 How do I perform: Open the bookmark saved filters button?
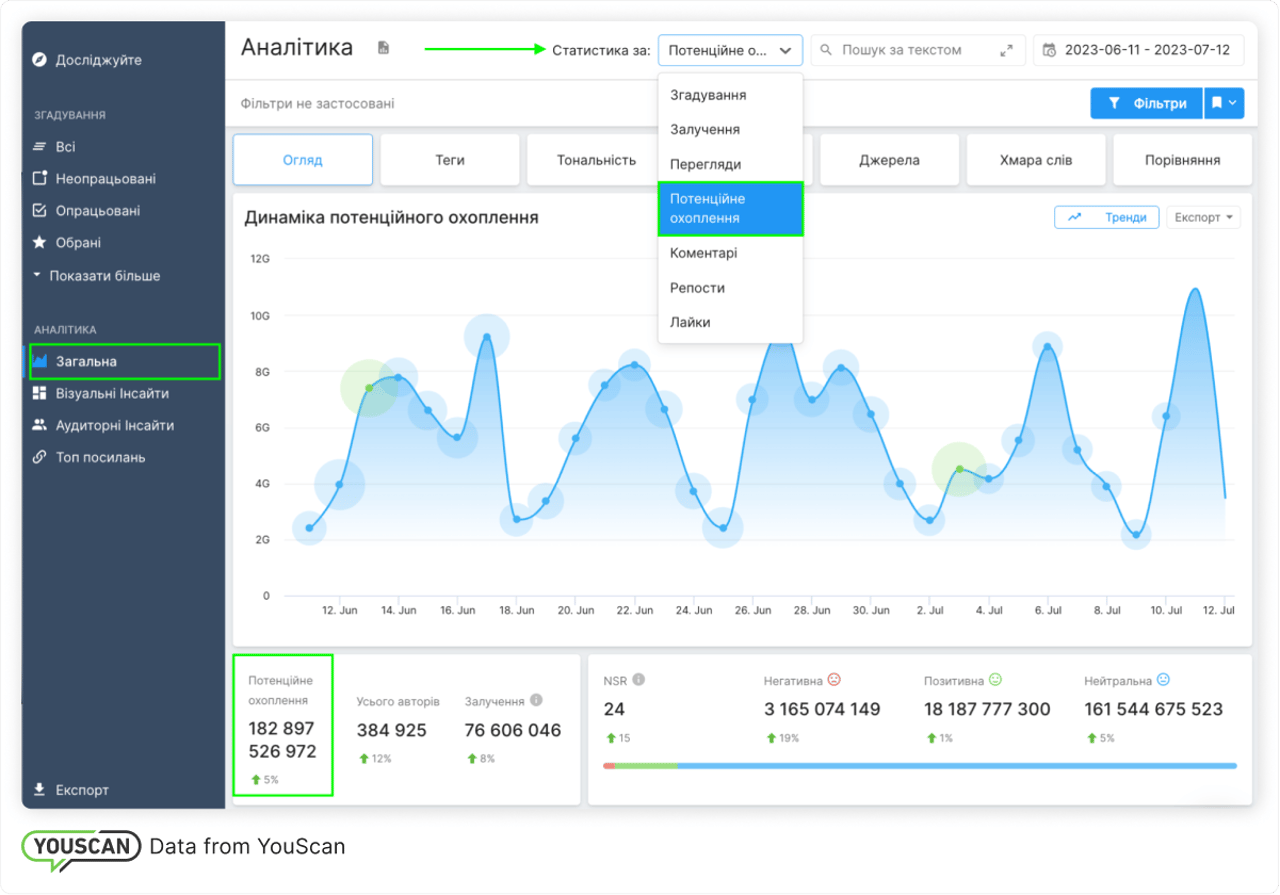point(1224,103)
